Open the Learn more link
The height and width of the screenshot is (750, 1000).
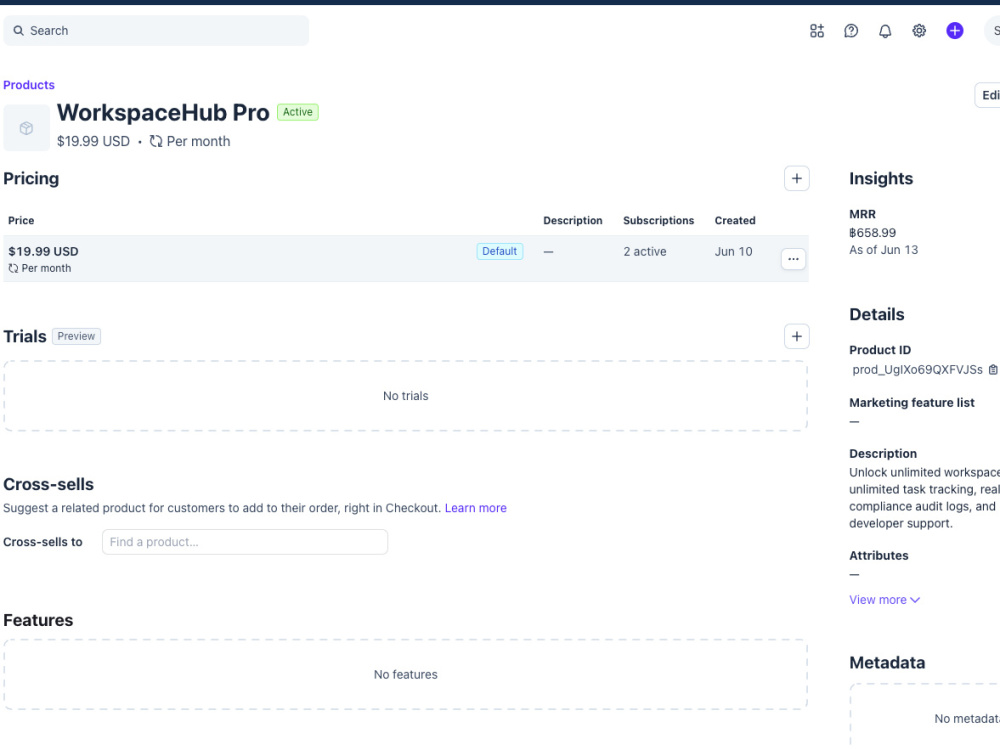pos(475,508)
